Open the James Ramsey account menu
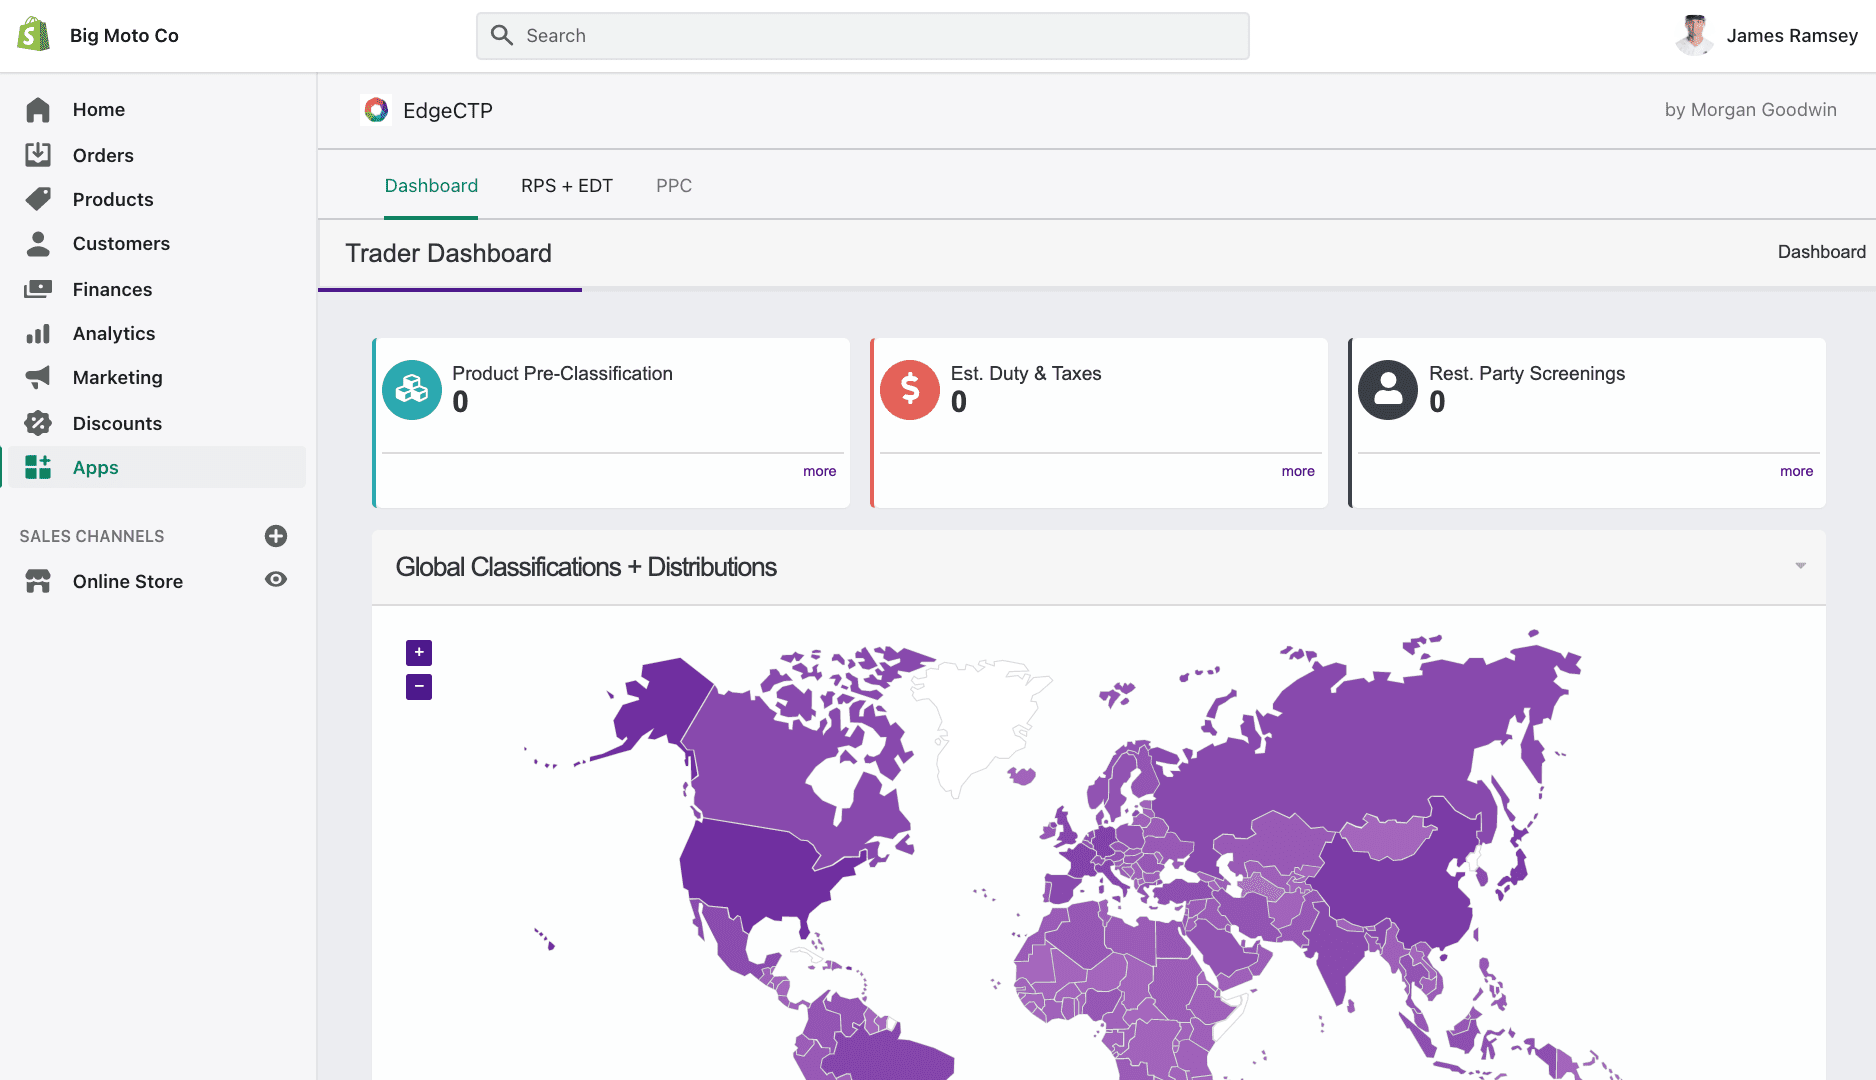The image size is (1876, 1080). coord(1767,36)
